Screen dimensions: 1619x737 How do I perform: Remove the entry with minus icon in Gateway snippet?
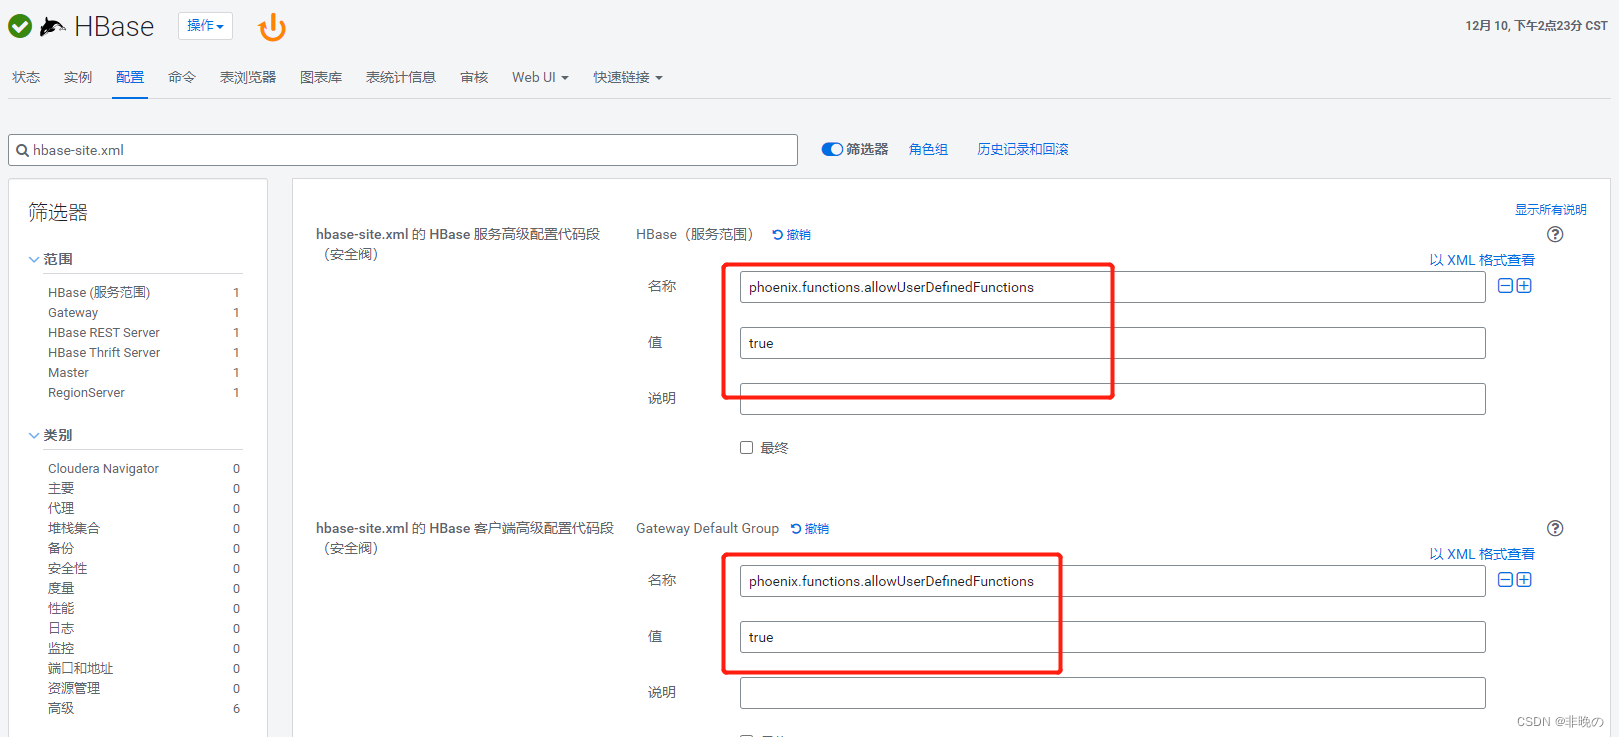(1506, 580)
